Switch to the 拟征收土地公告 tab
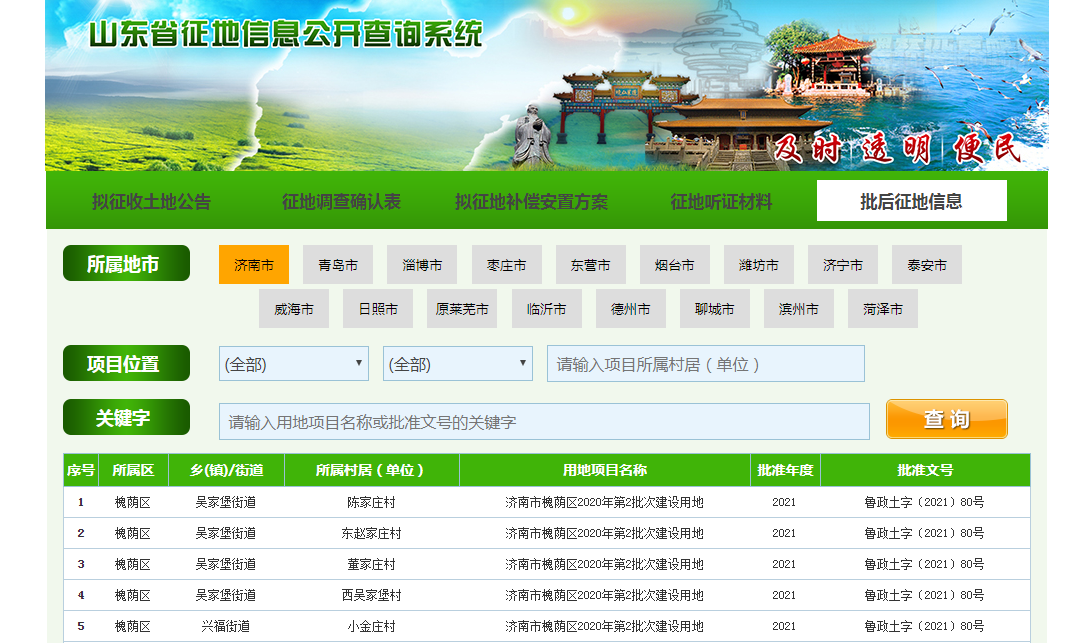The image size is (1069, 643). coord(151,201)
